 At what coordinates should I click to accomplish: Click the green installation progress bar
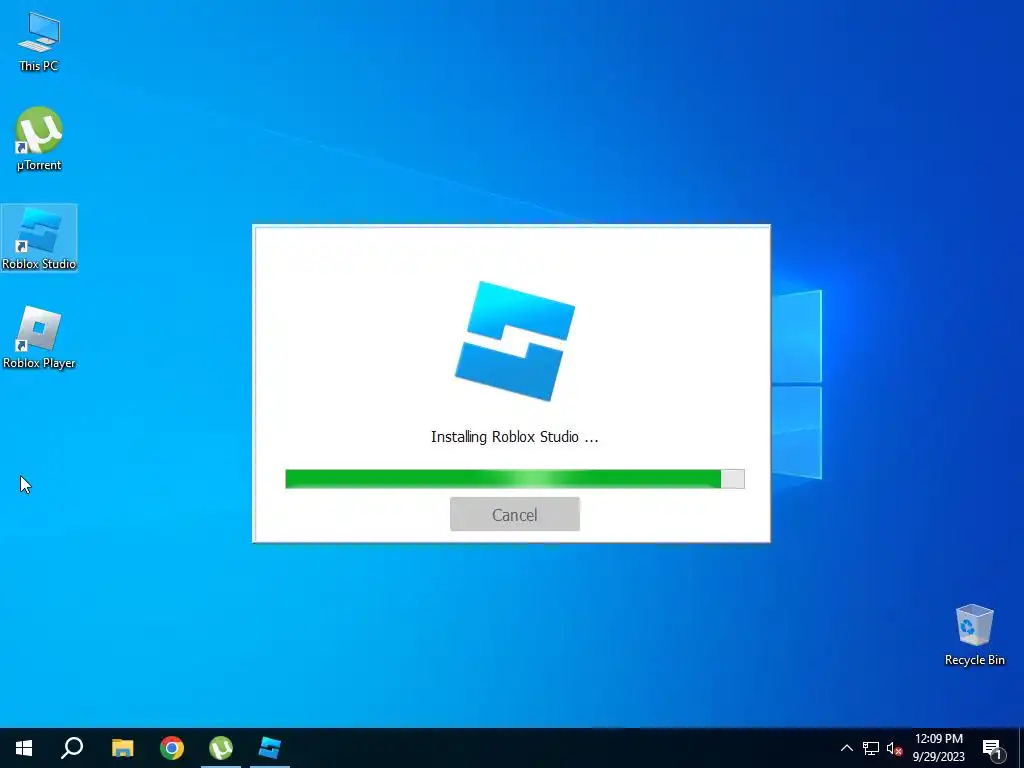515,479
